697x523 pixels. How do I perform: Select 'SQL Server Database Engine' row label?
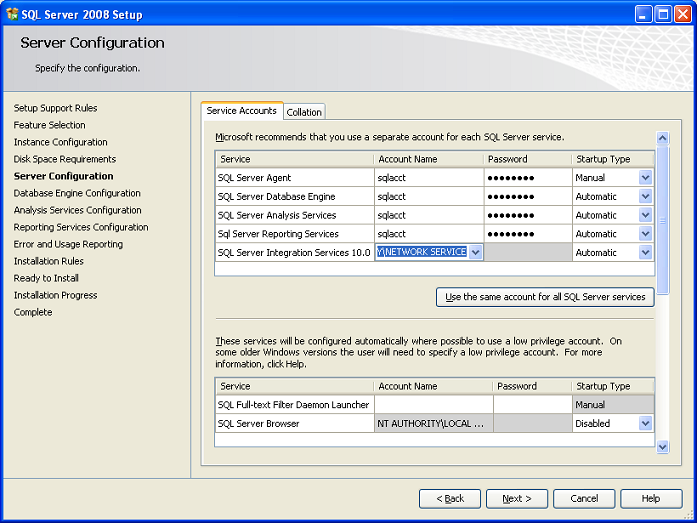[276, 196]
